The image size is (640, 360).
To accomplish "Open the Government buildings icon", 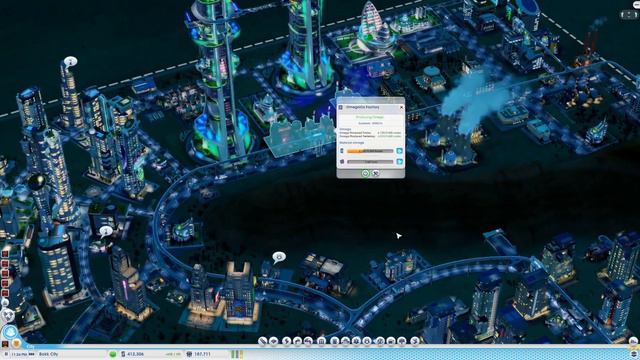I will pos(321,342).
